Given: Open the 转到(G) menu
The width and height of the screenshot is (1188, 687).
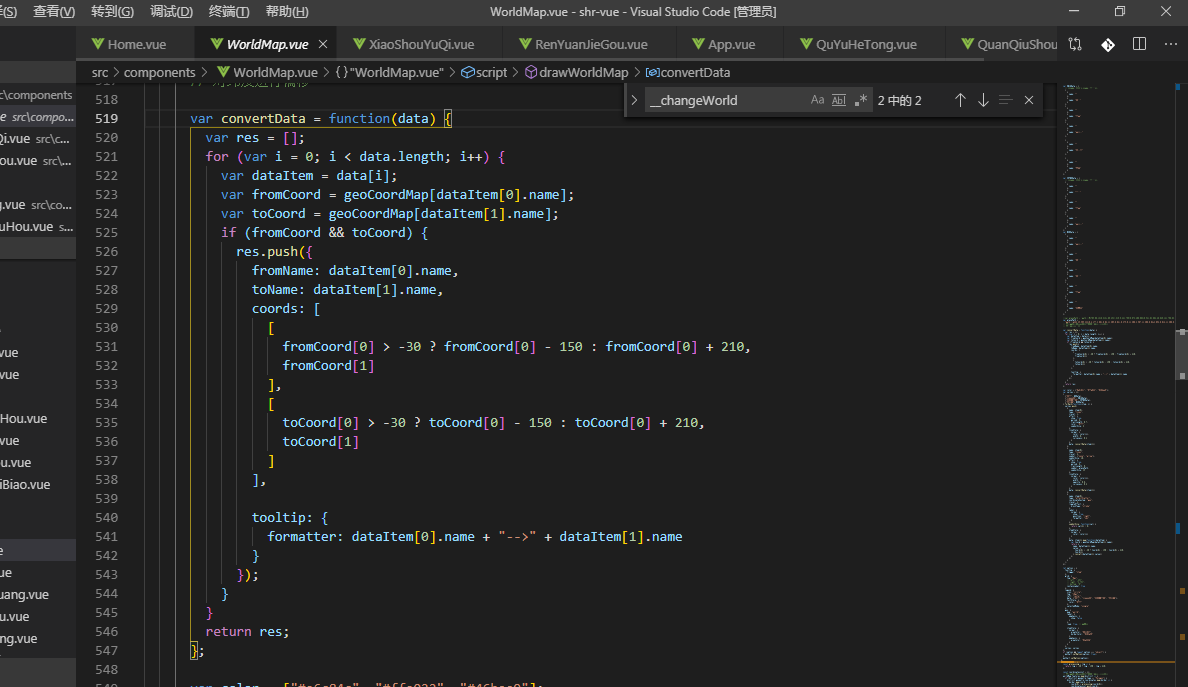Looking at the screenshot, I should pos(112,11).
